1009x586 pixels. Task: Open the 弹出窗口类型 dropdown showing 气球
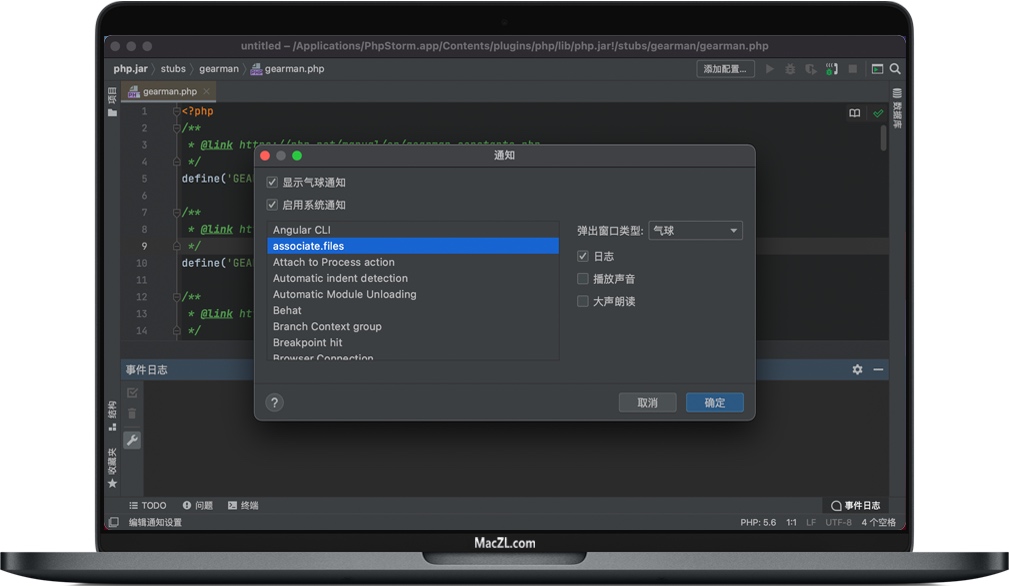(695, 229)
